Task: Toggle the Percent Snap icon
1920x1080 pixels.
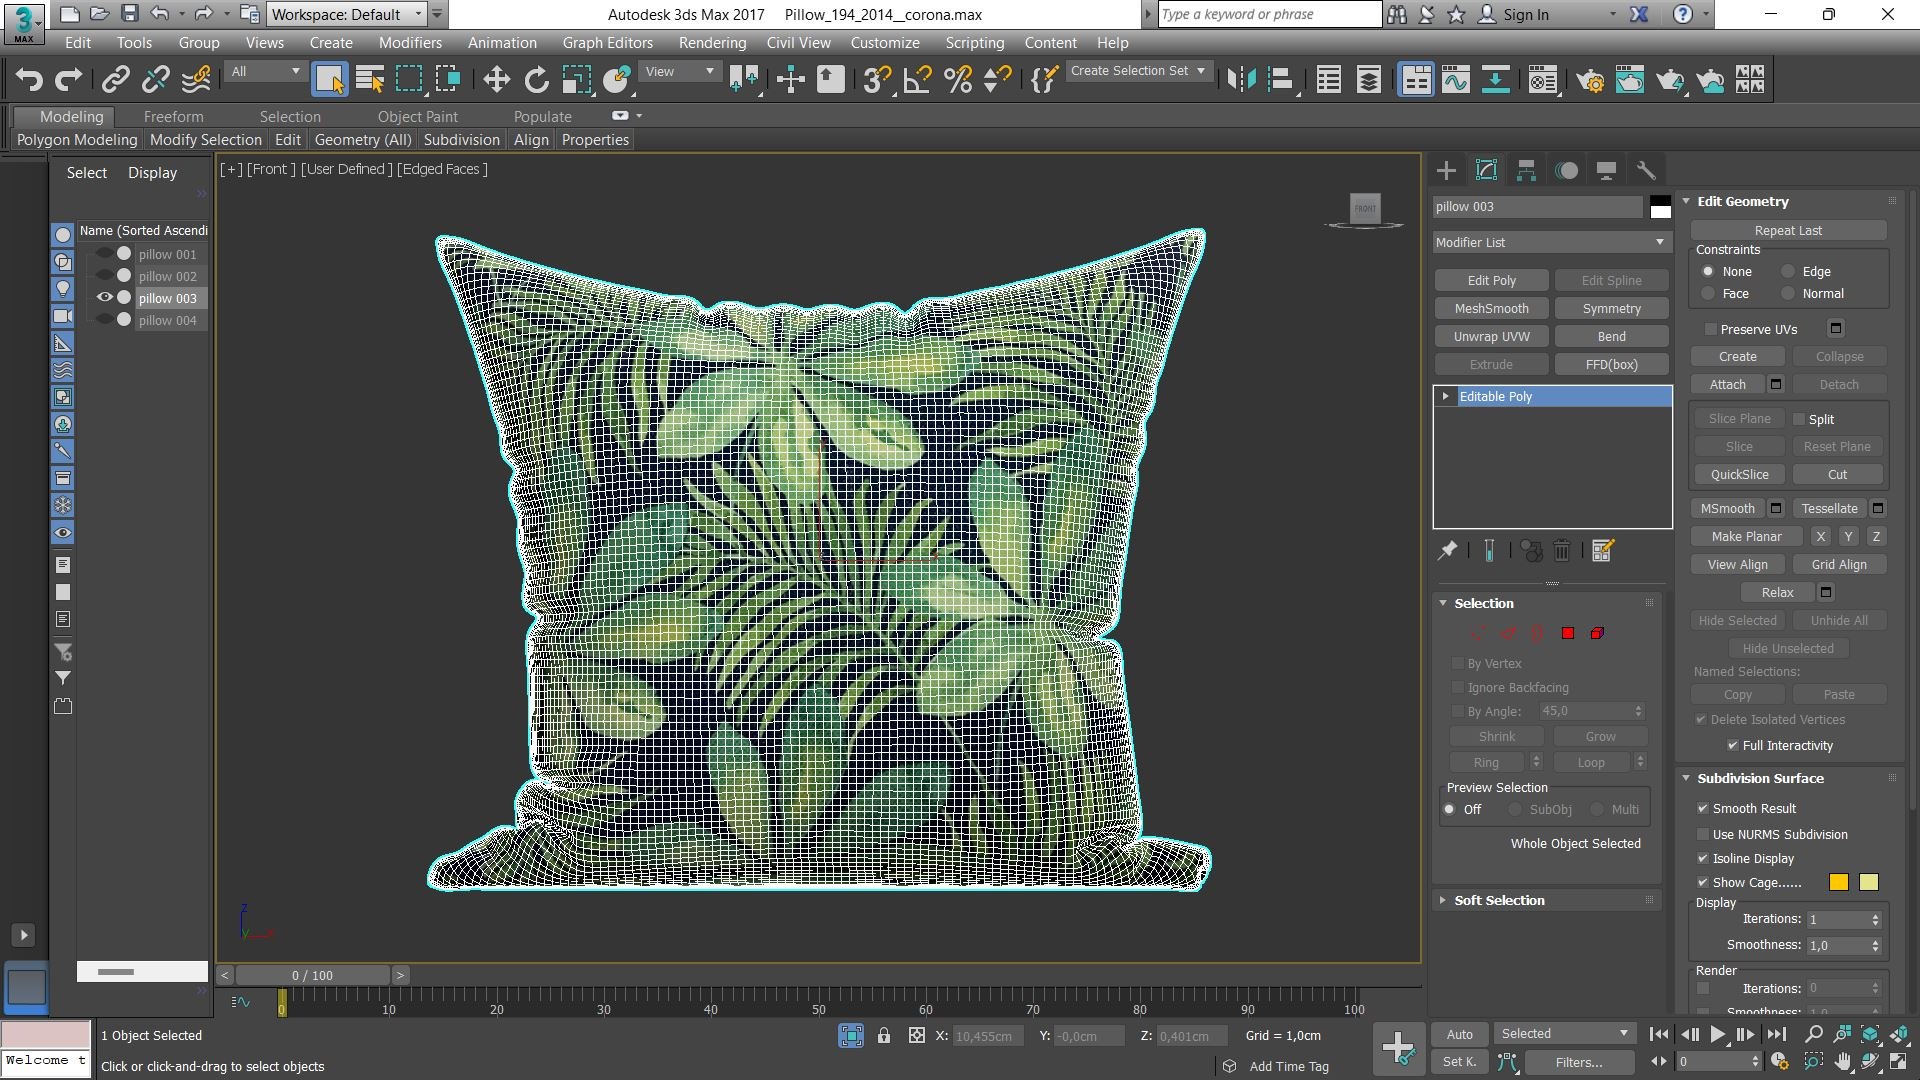Action: (958, 79)
